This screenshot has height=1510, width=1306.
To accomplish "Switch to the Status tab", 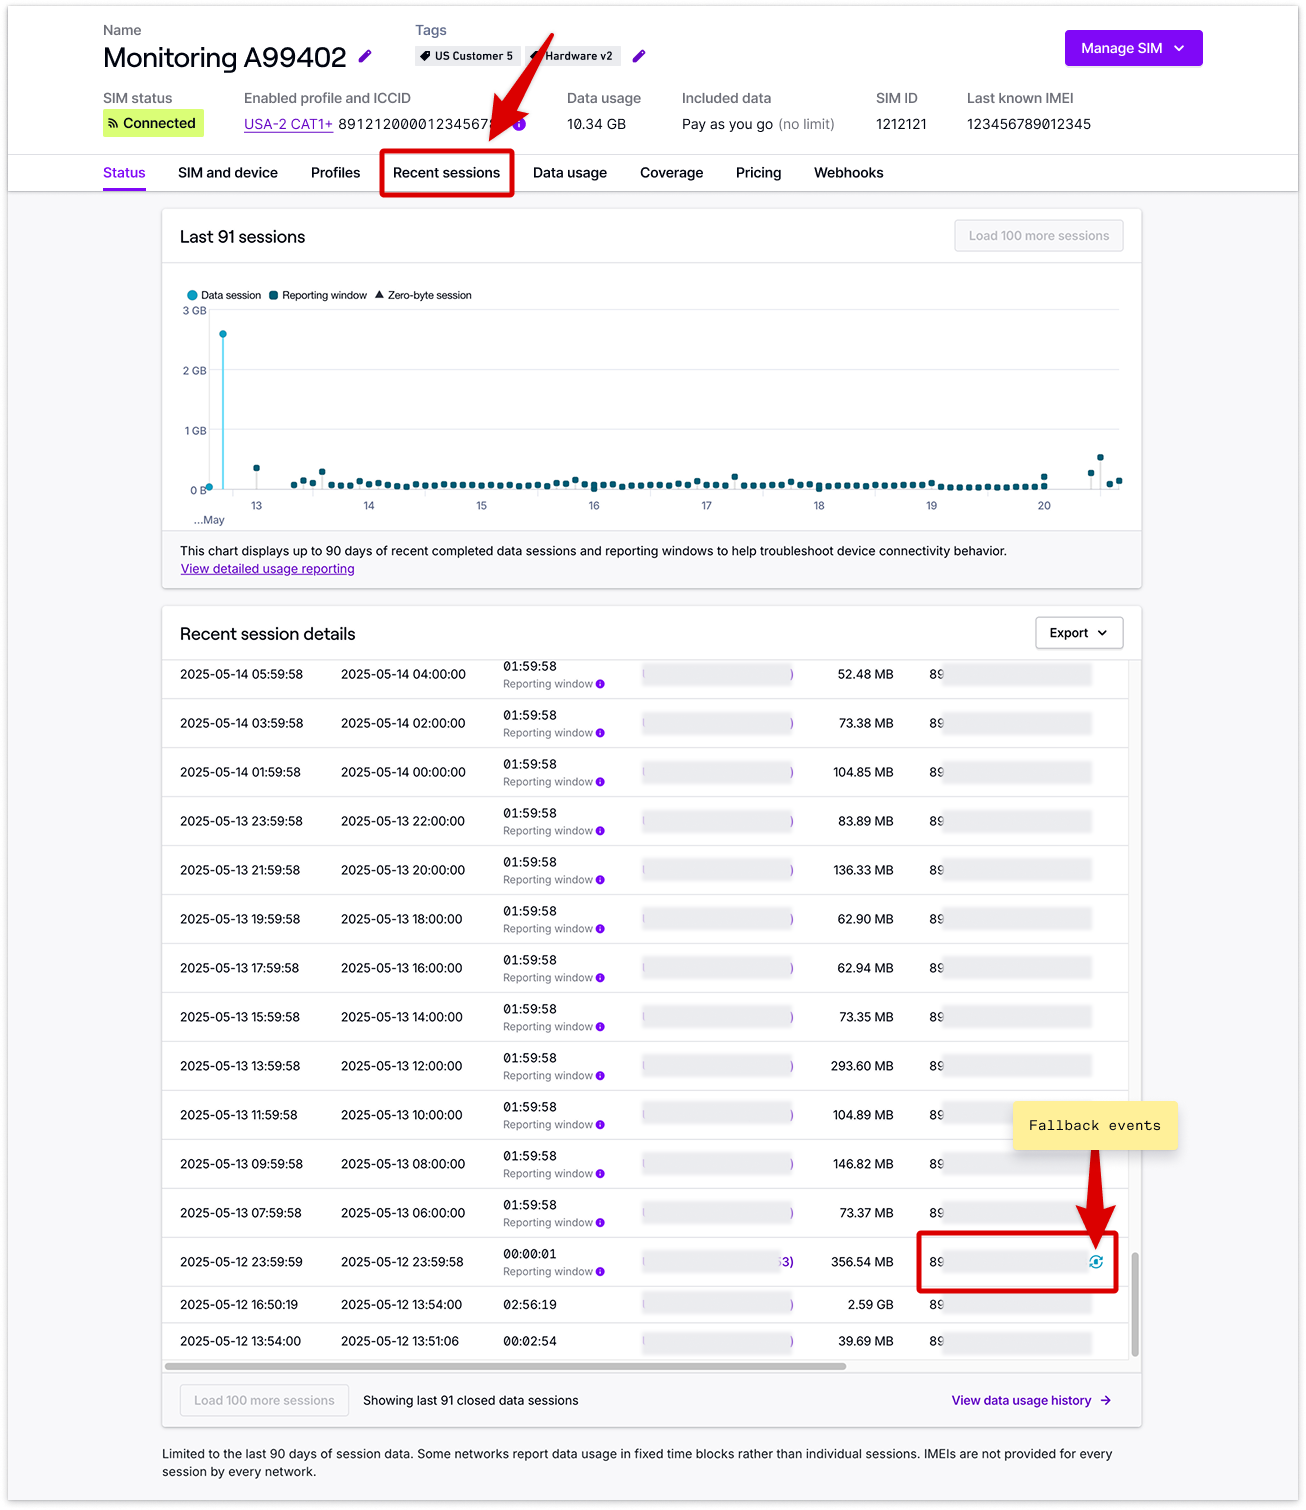I will pyautogui.click(x=124, y=173).
